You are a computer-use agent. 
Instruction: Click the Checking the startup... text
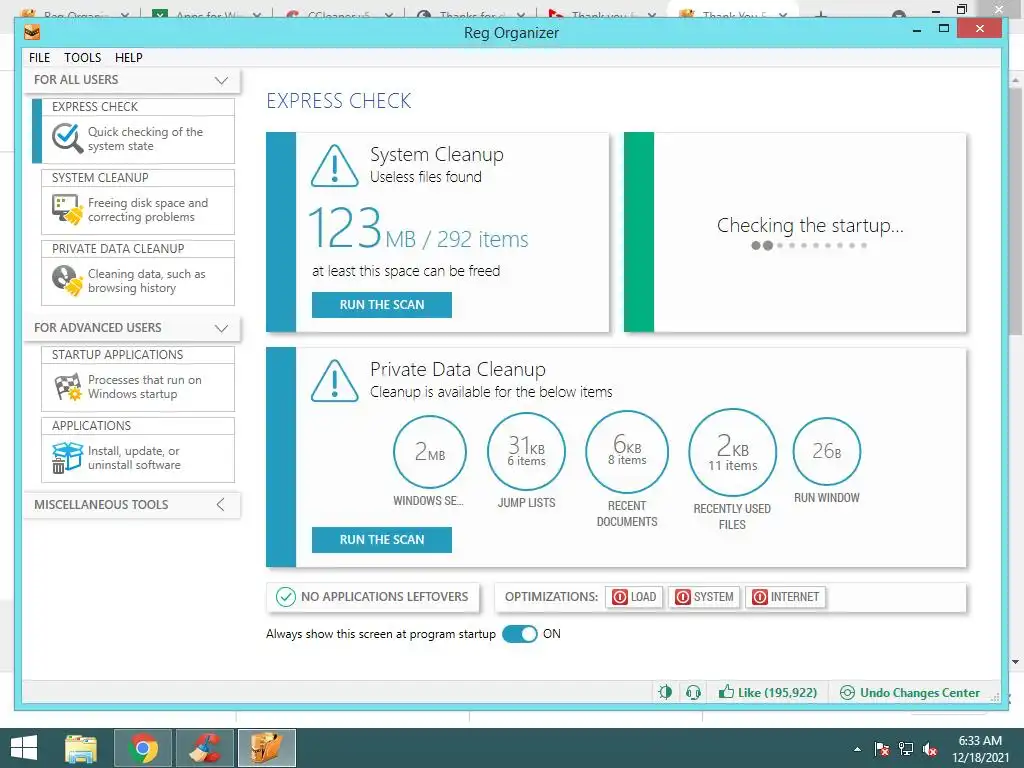pyautogui.click(x=810, y=225)
